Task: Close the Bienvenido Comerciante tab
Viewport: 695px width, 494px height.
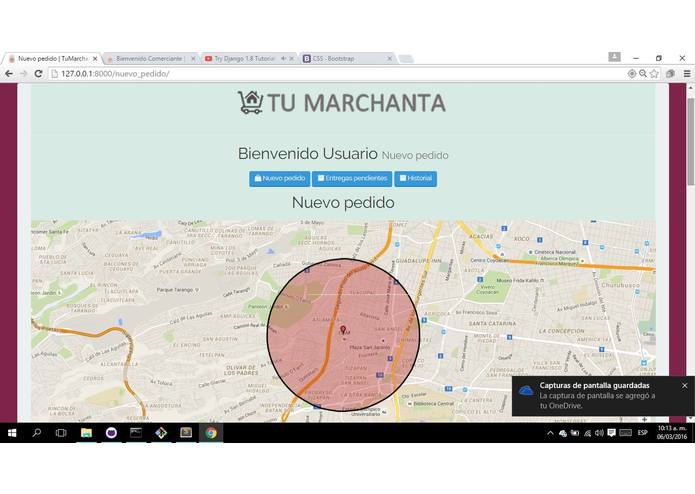Action: click(193, 58)
